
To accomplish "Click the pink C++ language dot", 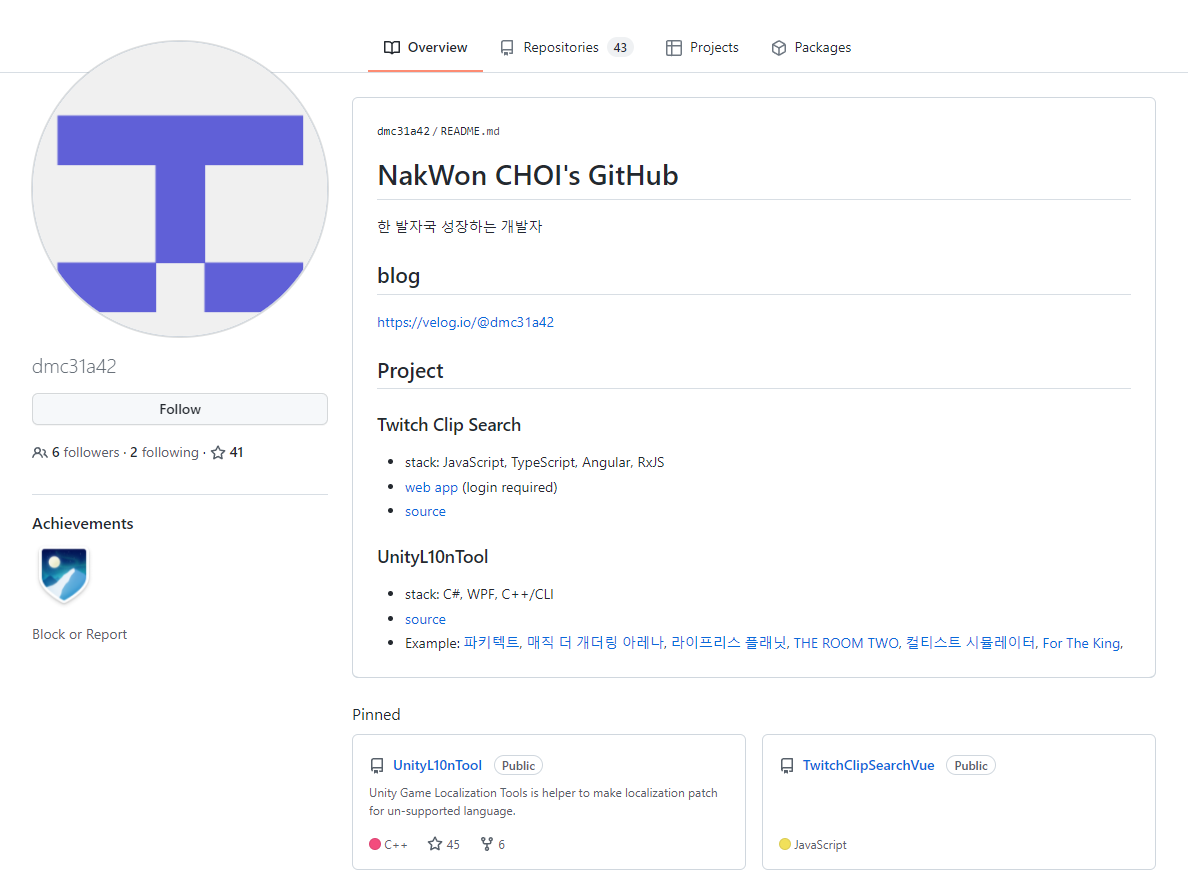I will pyautogui.click(x=374, y=843).
